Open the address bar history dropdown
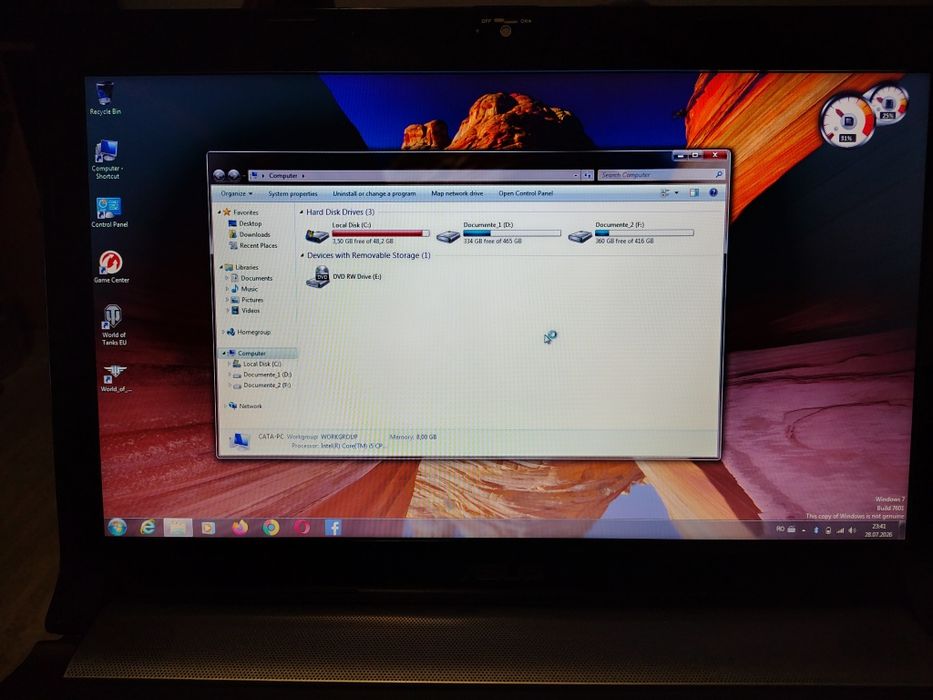Screen dimensions: 933x700 576,176
